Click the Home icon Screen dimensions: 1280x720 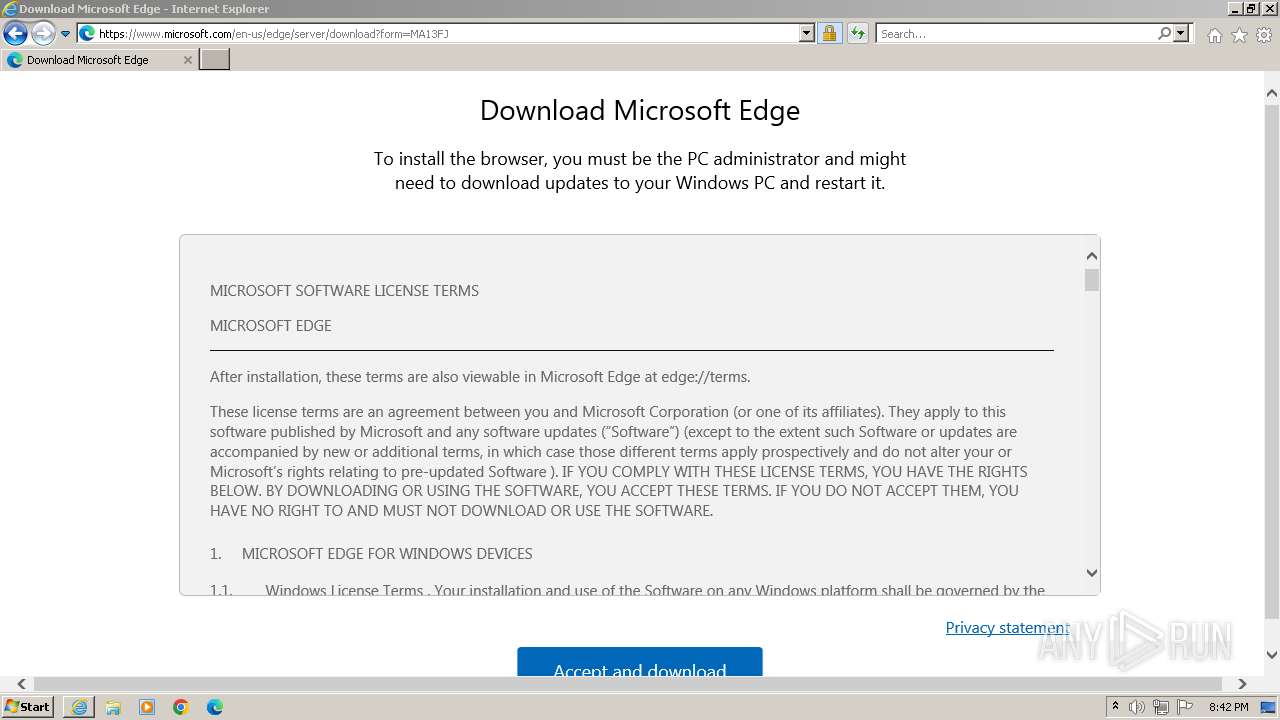point(1214,35)
